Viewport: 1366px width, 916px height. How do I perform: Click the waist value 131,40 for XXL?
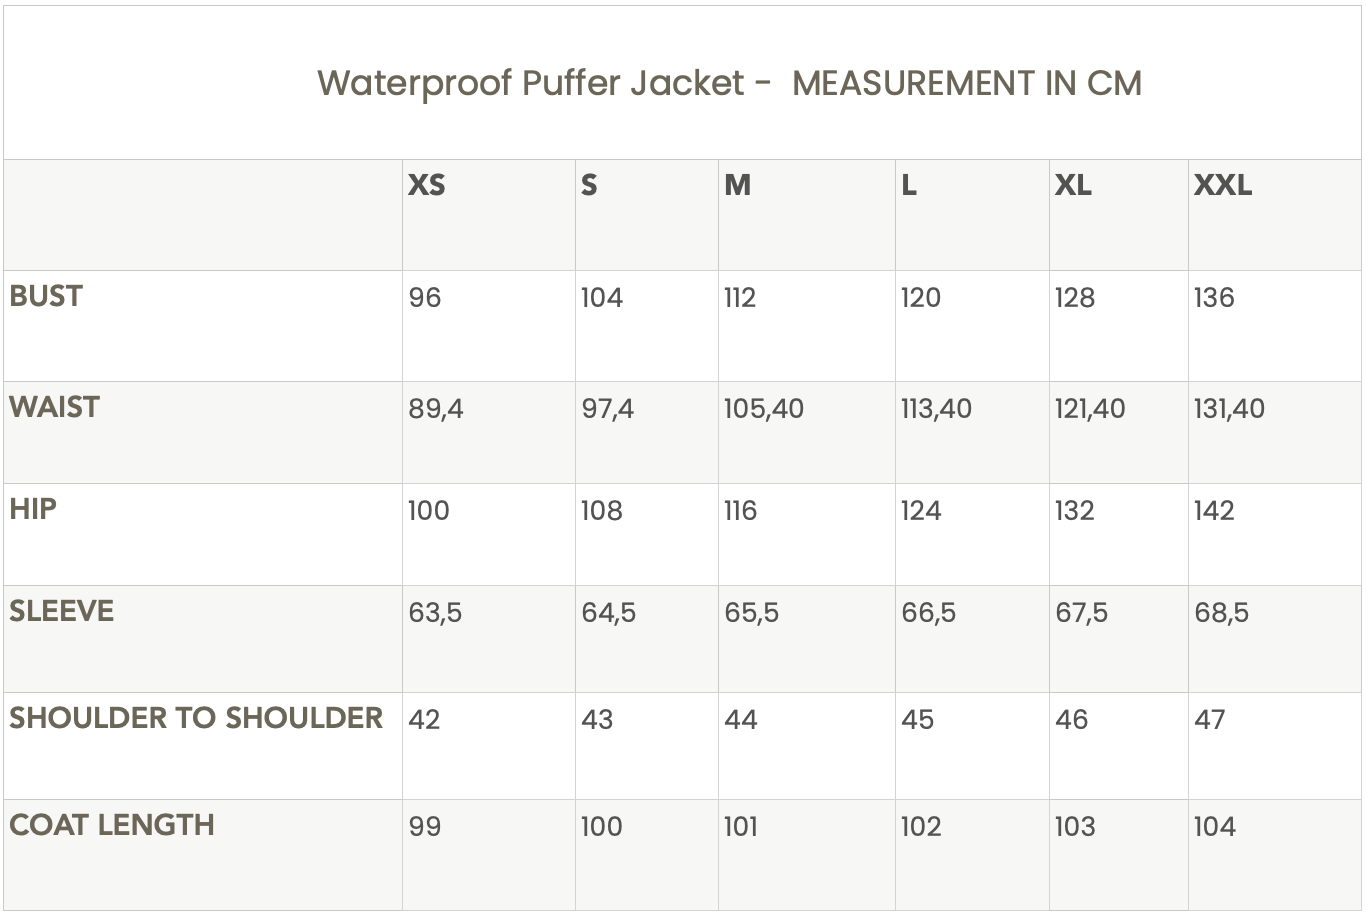click(1229, 409)
